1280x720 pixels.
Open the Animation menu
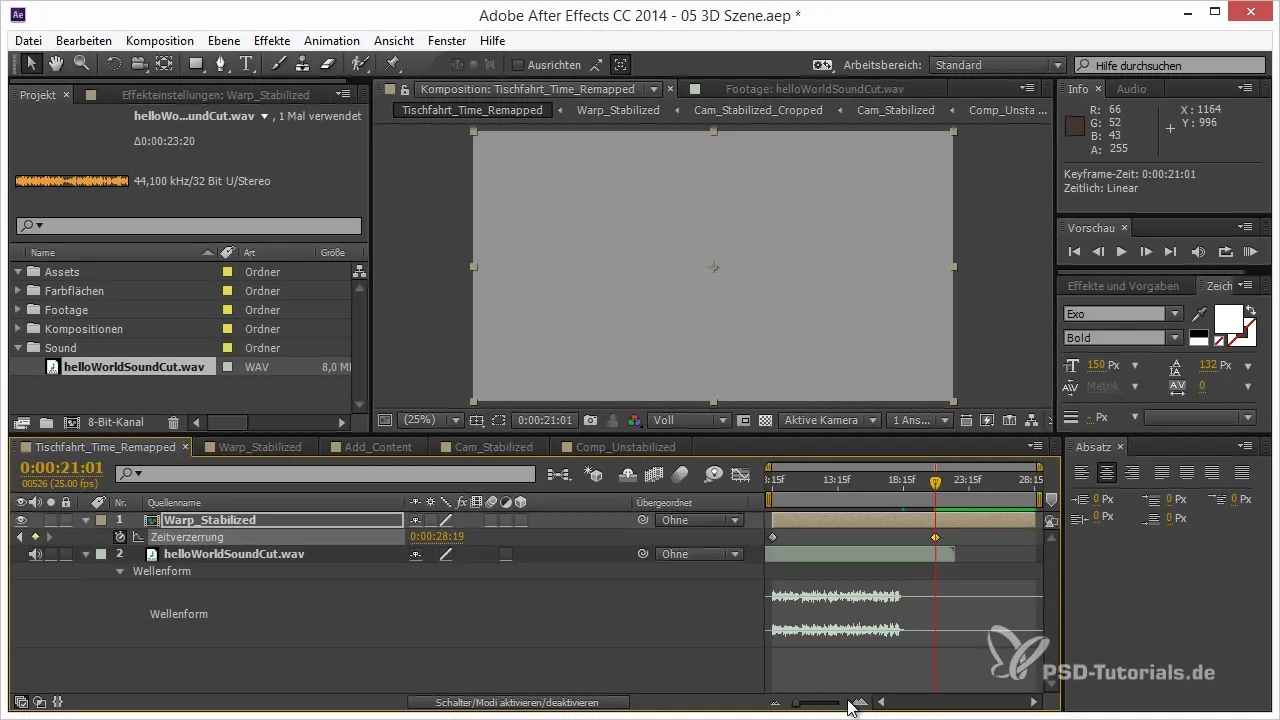point(332,41)
